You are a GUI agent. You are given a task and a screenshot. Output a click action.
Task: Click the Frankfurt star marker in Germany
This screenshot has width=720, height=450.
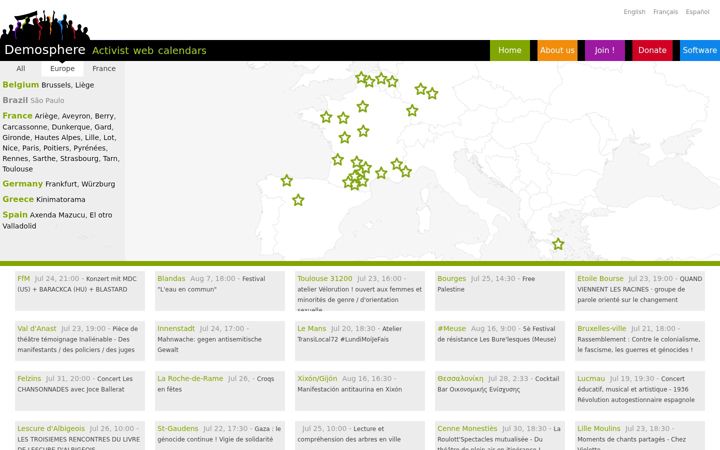click(420, 89)
